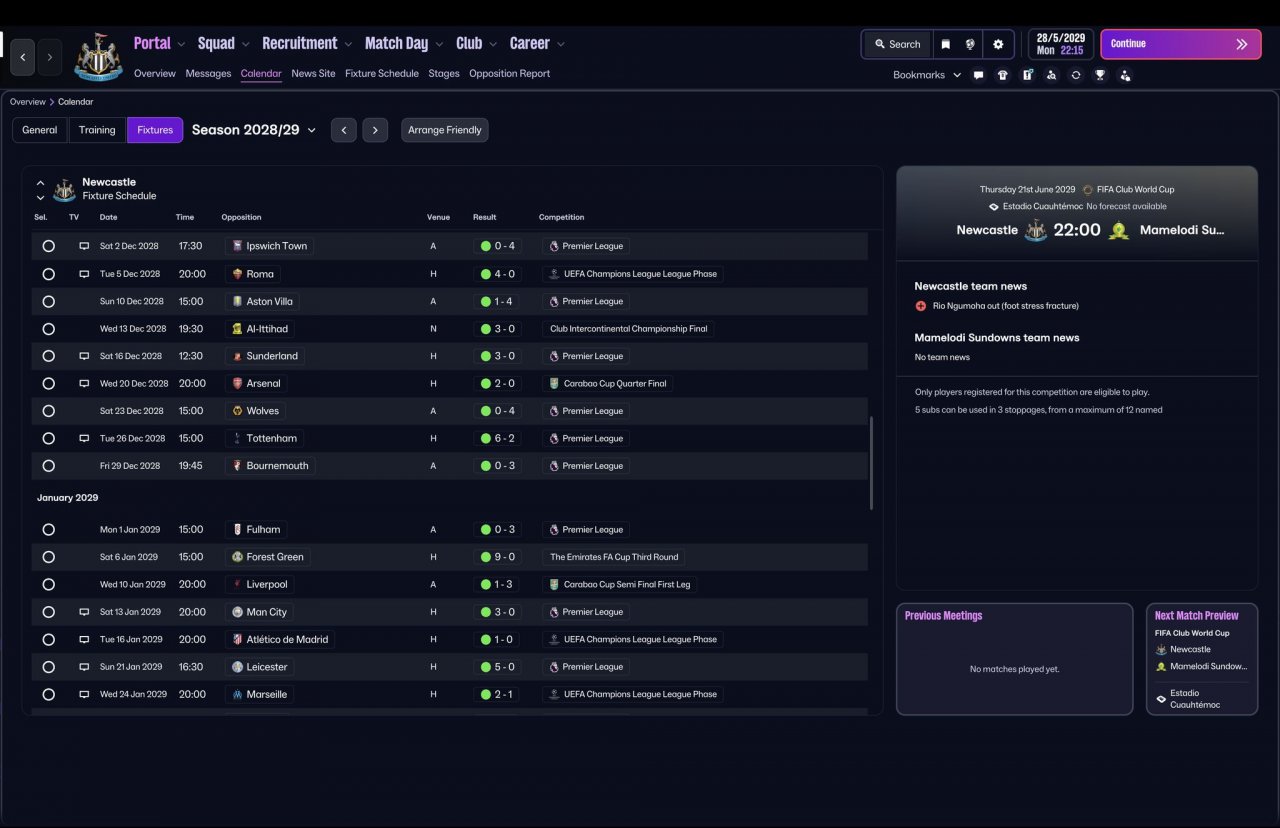
Task: Open the Messages sub-tab
Action: pyautogui.click(x=208, y=73)
